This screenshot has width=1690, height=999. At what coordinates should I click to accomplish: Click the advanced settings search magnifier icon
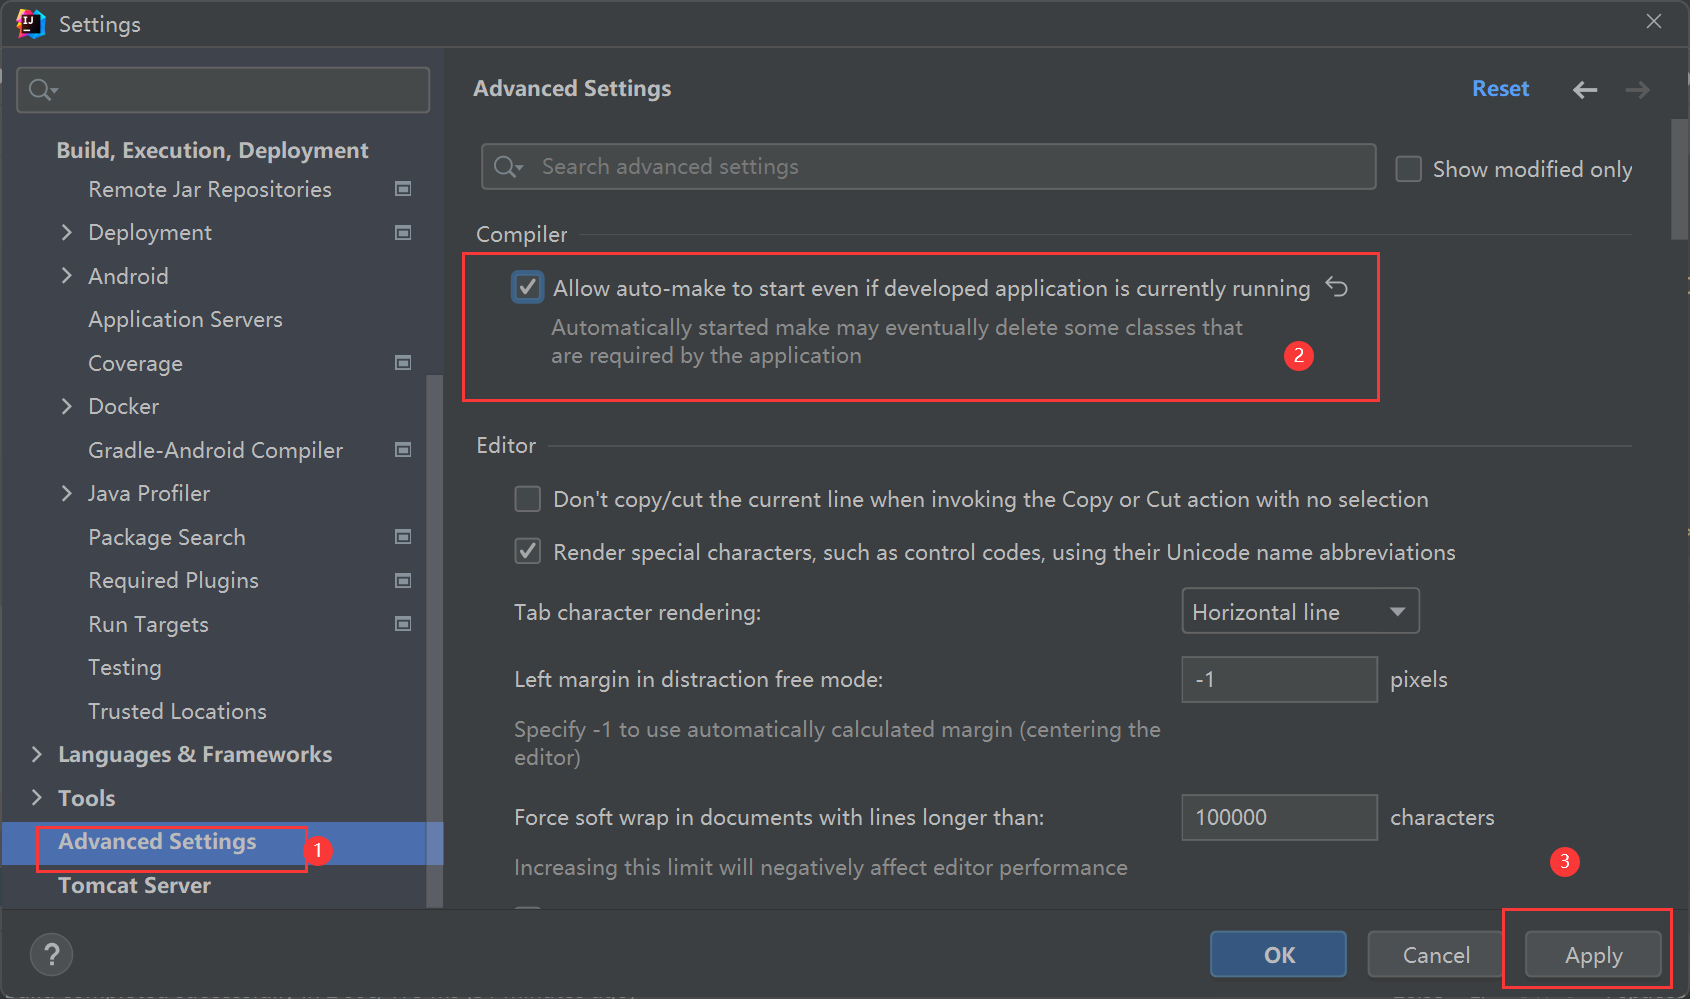(x=508, y=167)
